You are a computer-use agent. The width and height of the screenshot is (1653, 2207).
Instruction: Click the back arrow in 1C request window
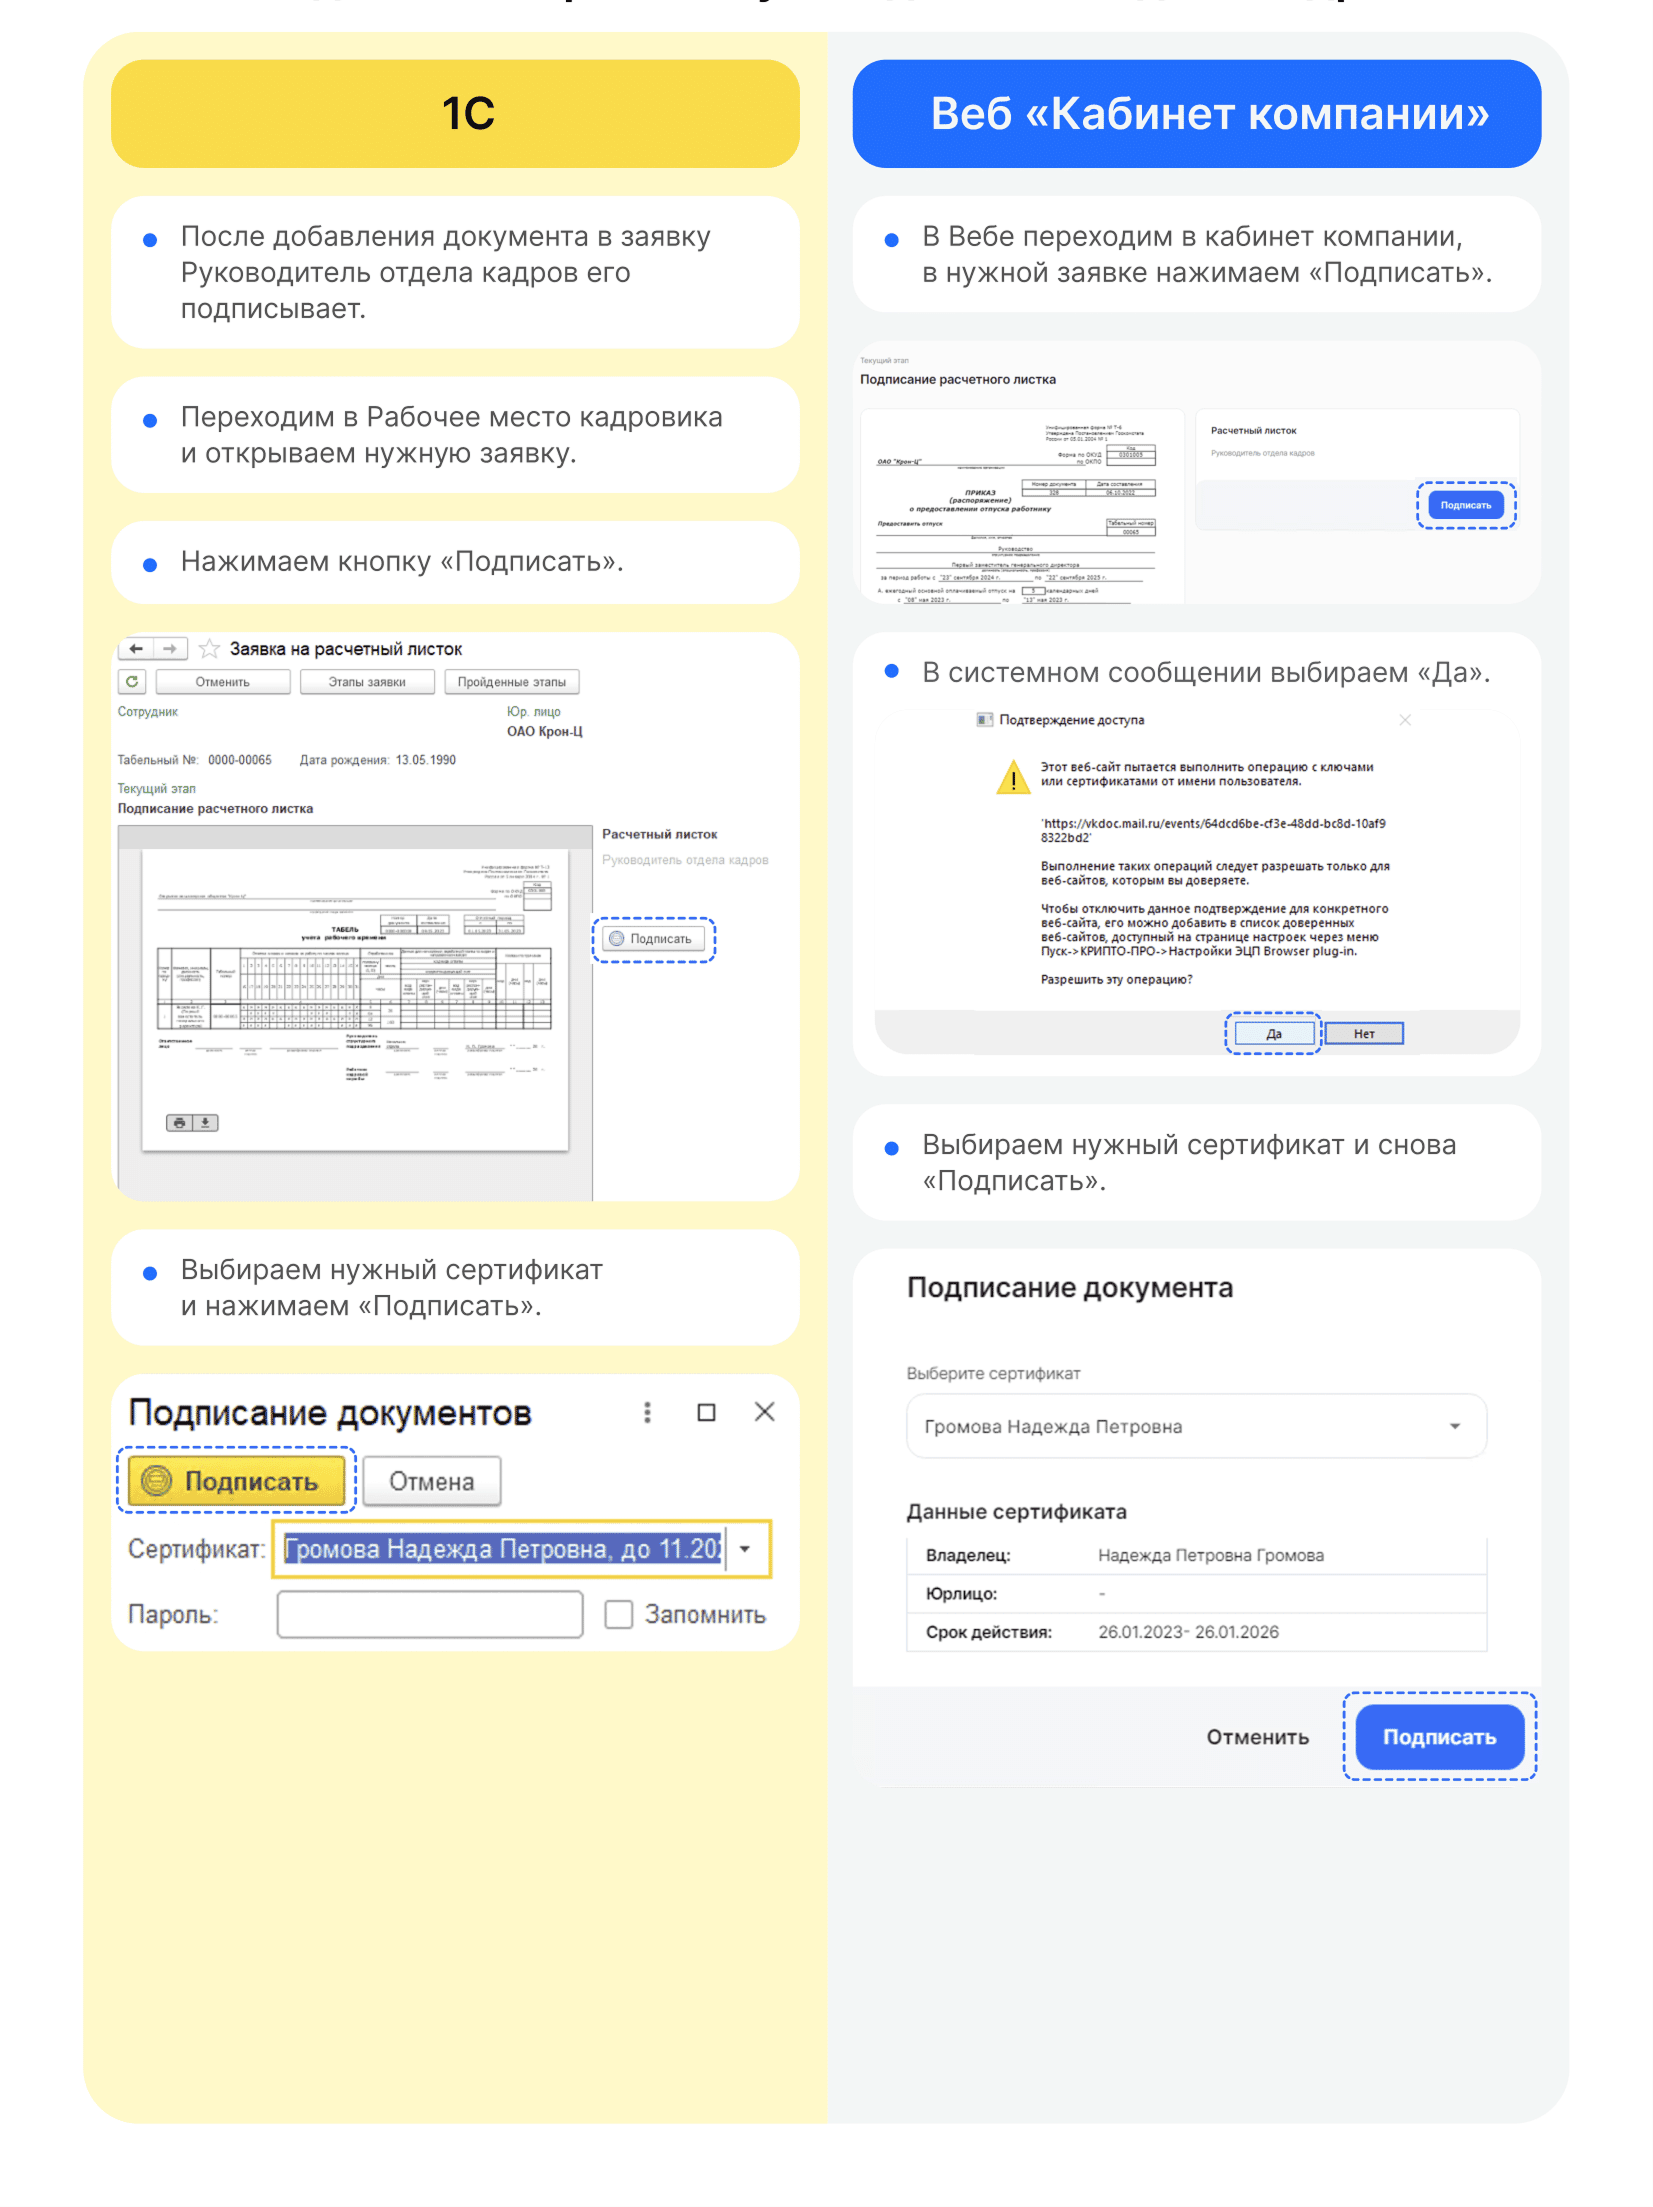click(x=136, y=649)
